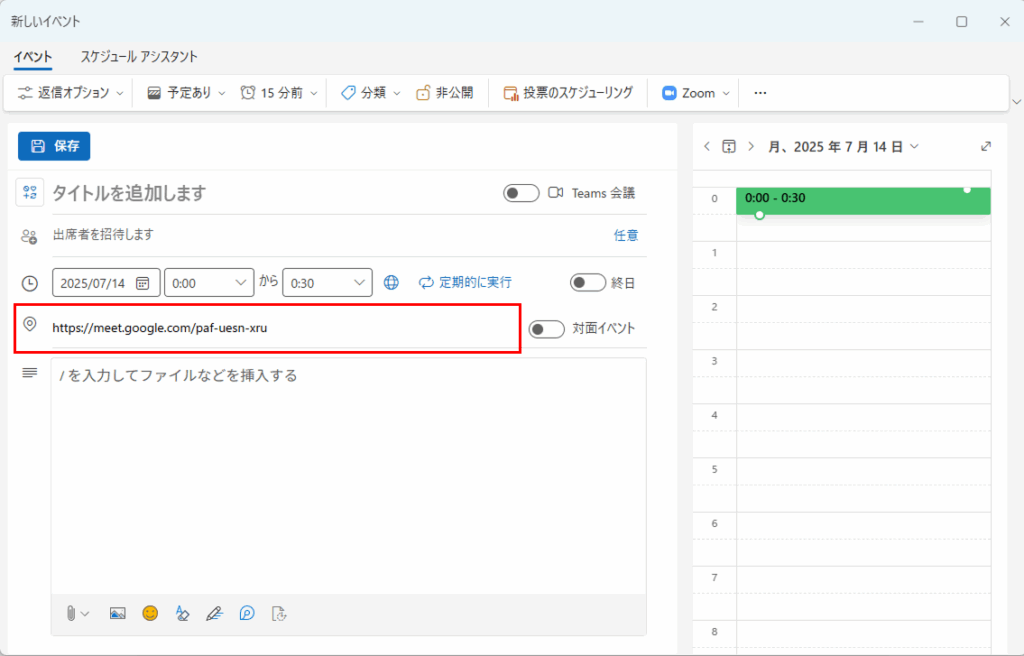Click the time zone globe icon
Image resolution: width=1024 pixels, height=656 pixels.
pyautogui.click(x=391, y=283)
